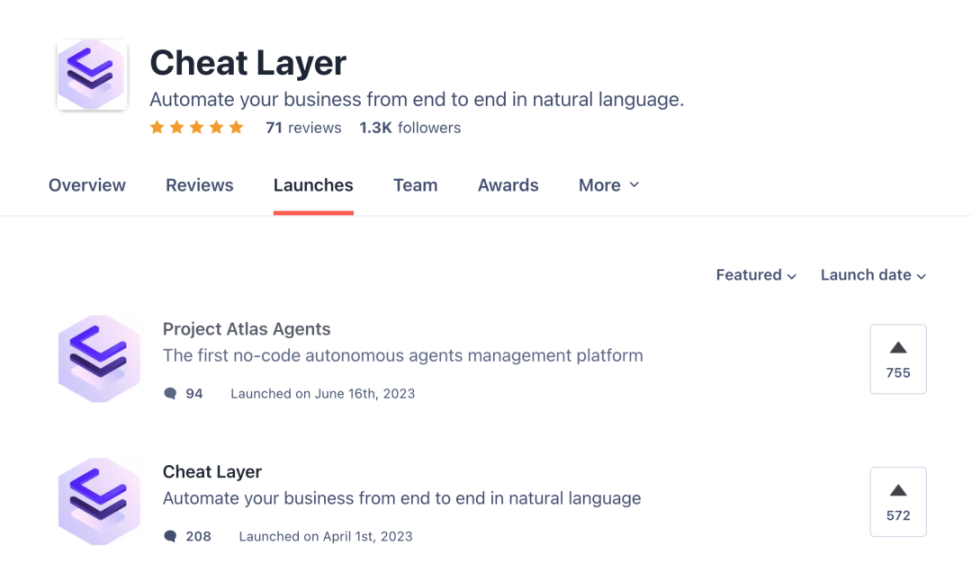Select the Launches tab

(313, 185)
